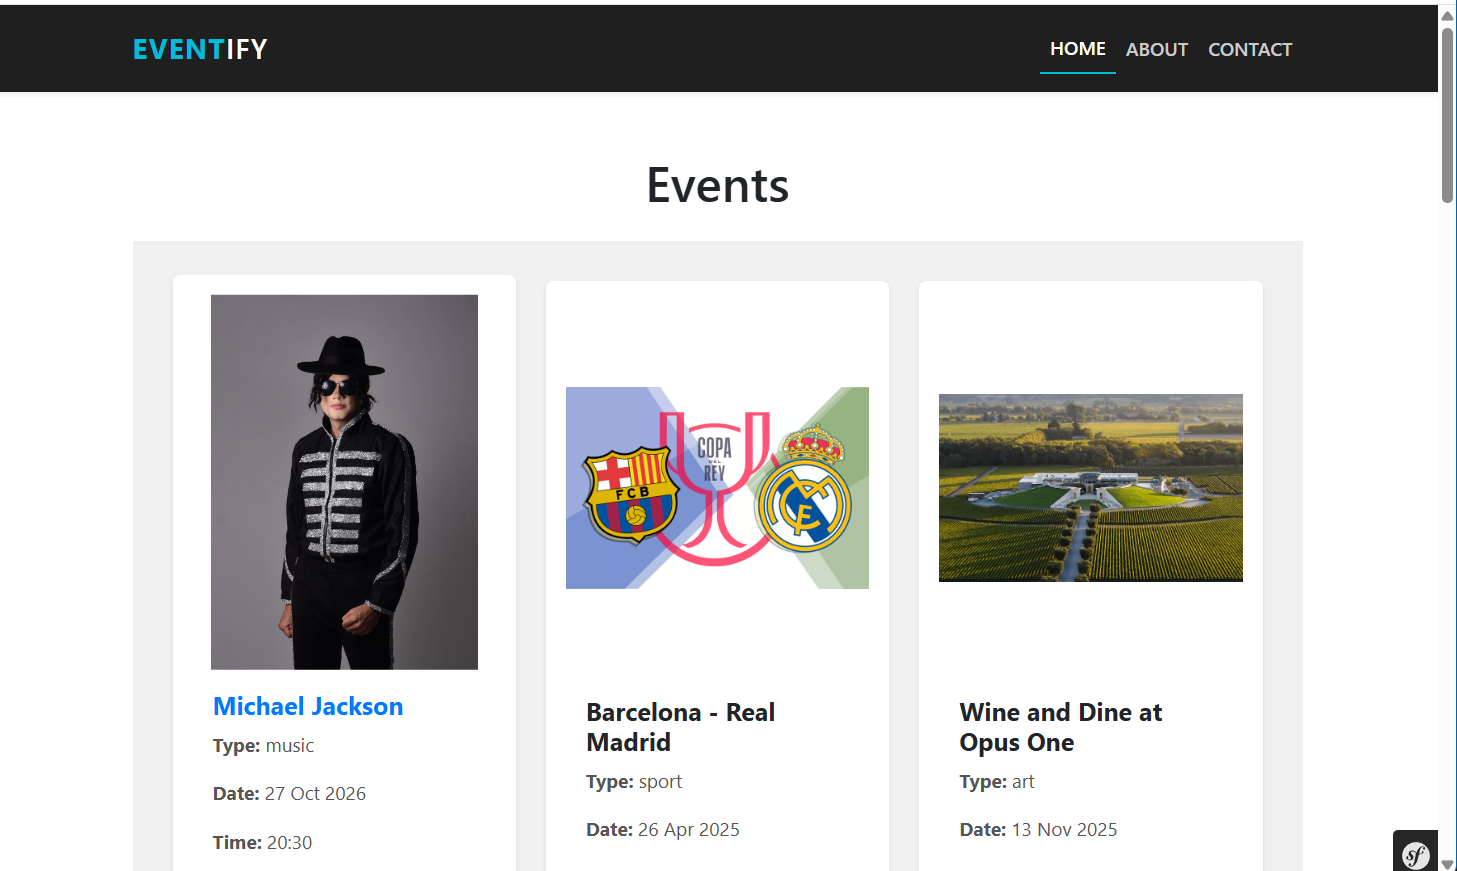Open the ABOUT page from navbar

(x=1156, y=50)
